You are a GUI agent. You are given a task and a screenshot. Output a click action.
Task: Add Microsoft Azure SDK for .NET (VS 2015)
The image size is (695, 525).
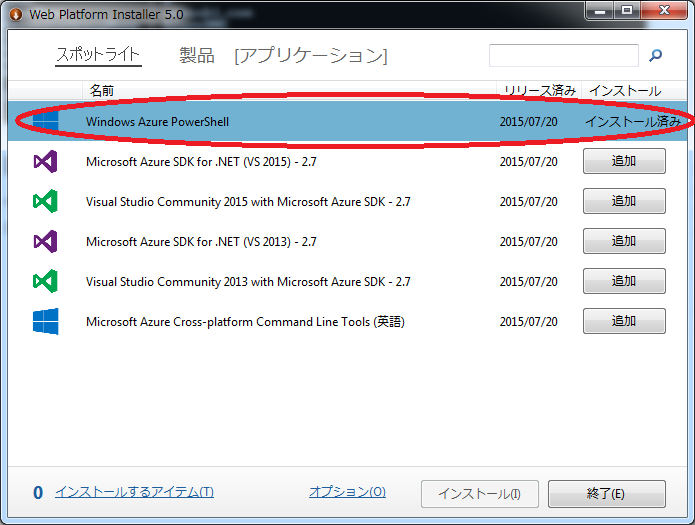(x=624, y=161)
